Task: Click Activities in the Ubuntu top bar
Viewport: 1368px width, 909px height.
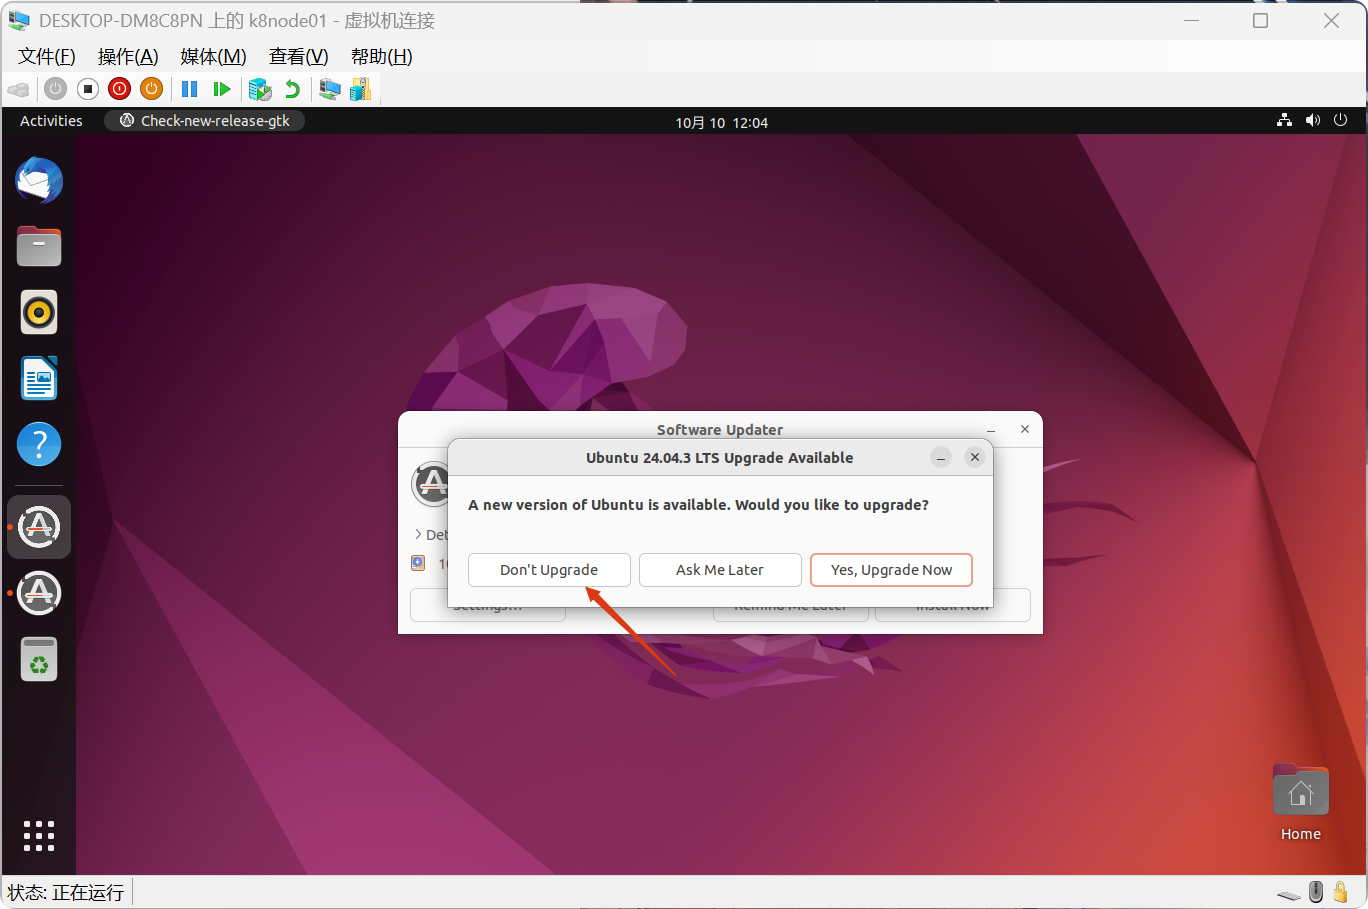Action: click(51, 121)
